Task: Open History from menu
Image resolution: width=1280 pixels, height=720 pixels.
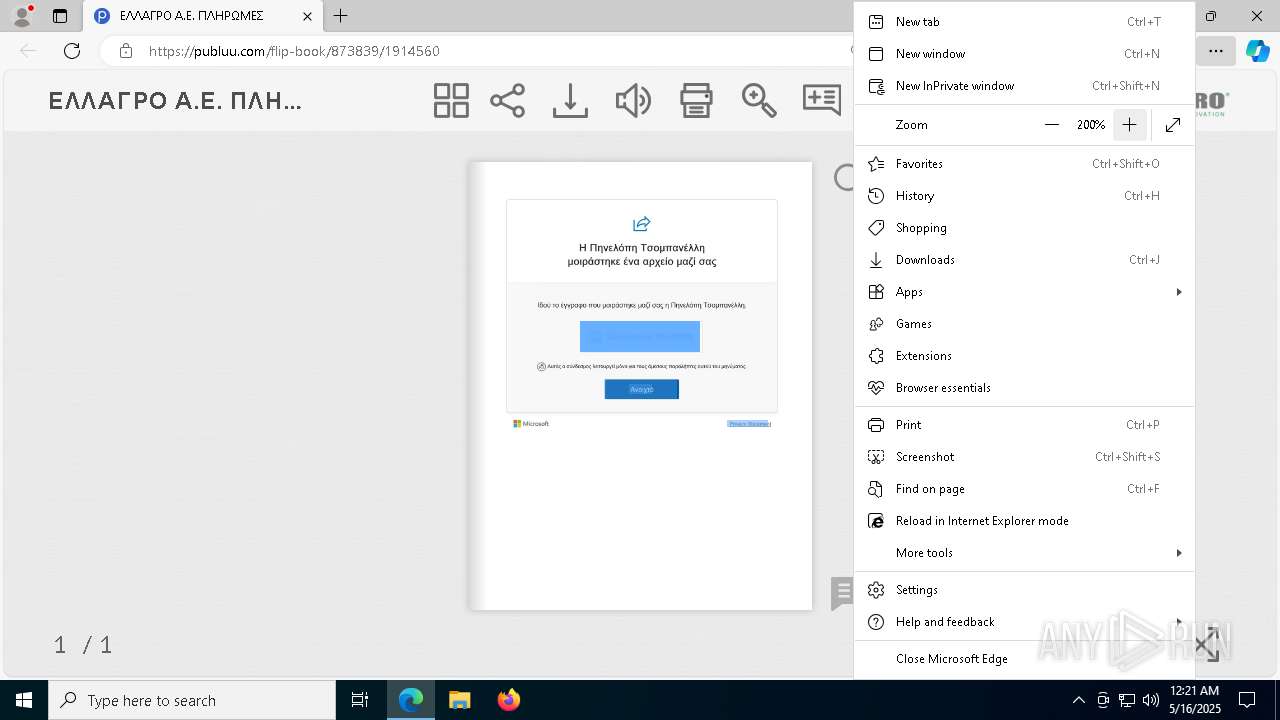Action: tap(1024, 196)
